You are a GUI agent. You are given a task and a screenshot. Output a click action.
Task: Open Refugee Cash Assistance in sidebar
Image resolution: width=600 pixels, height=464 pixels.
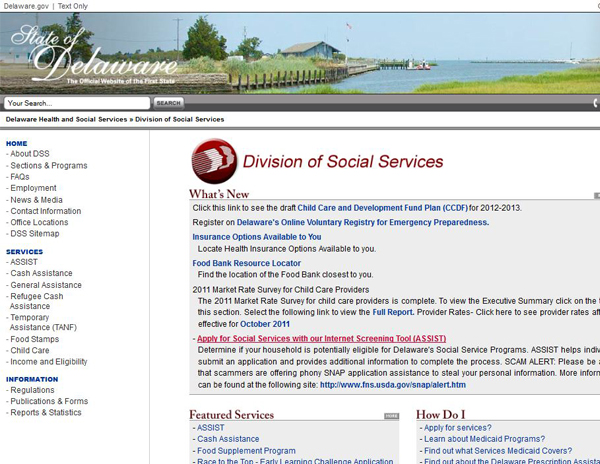(x=37, y=301)
